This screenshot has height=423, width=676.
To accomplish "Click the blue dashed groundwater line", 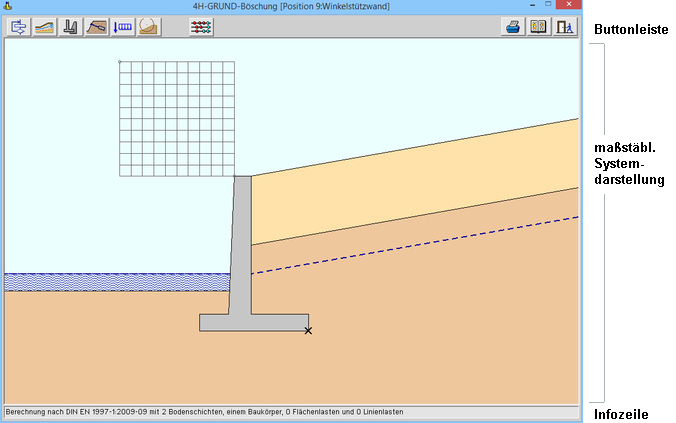I will click(x=420, y=245).
